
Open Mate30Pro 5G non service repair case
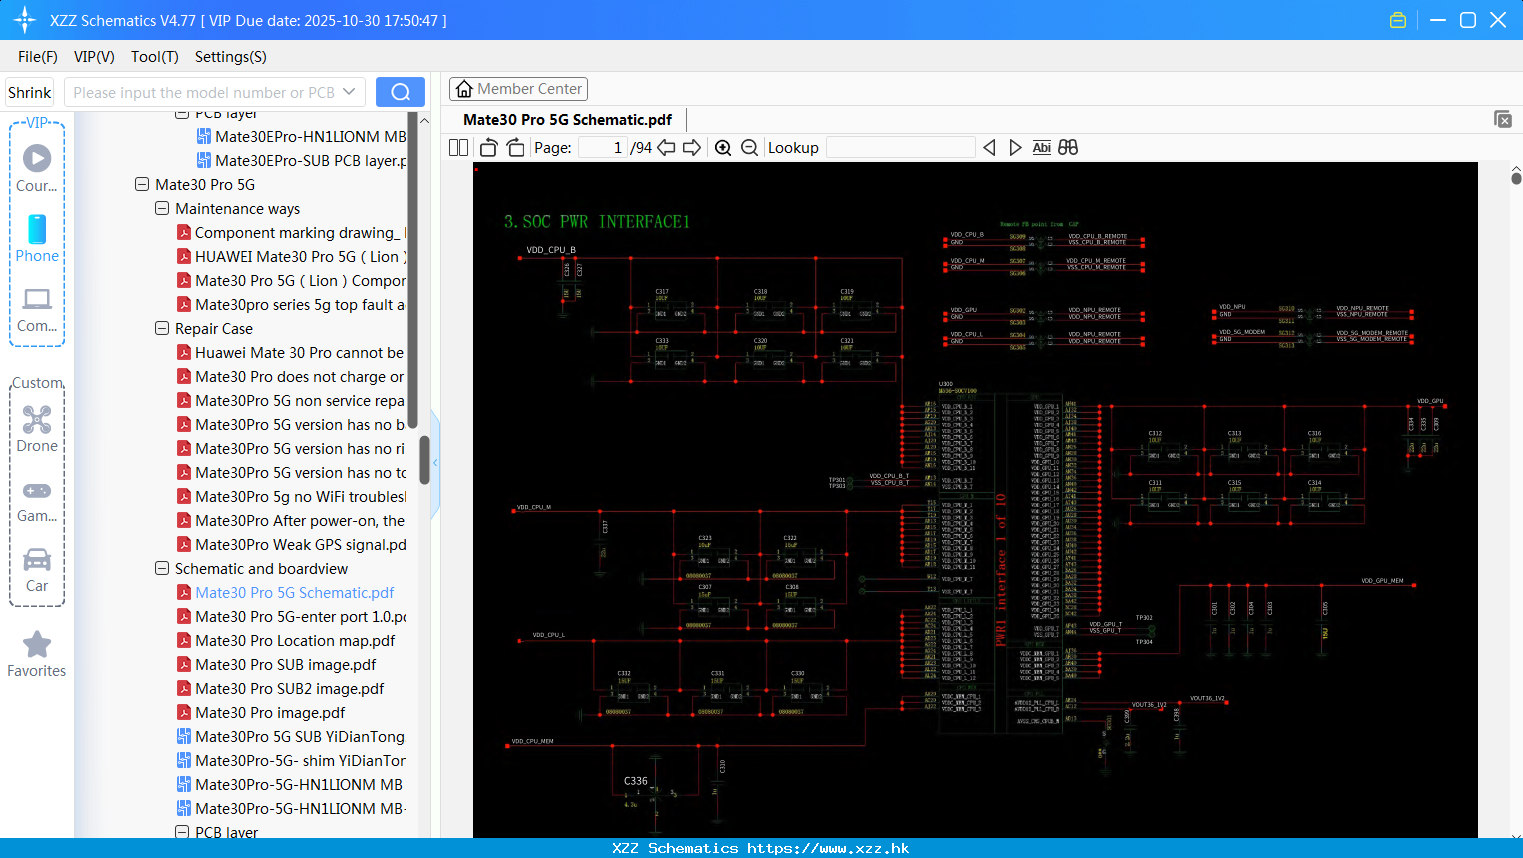click(x=291, y=400)
